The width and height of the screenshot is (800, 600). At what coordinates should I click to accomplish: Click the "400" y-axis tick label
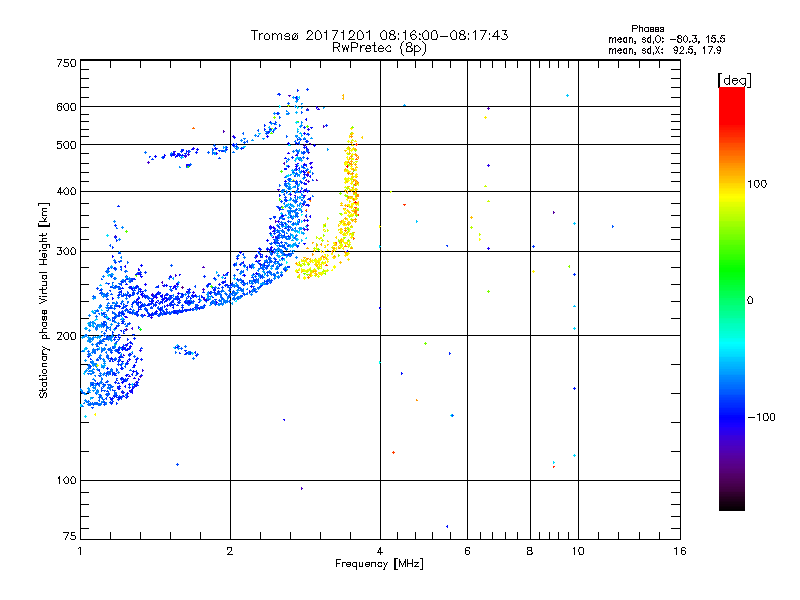tap(66, 191)
